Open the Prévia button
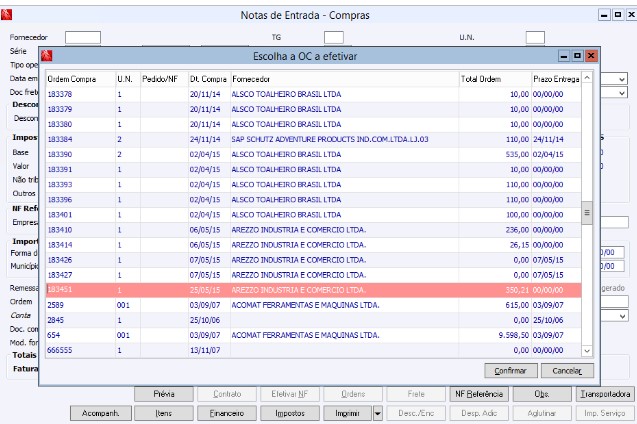Image resolution: width=637 pixels, height=424 pixels. point(164,394)
